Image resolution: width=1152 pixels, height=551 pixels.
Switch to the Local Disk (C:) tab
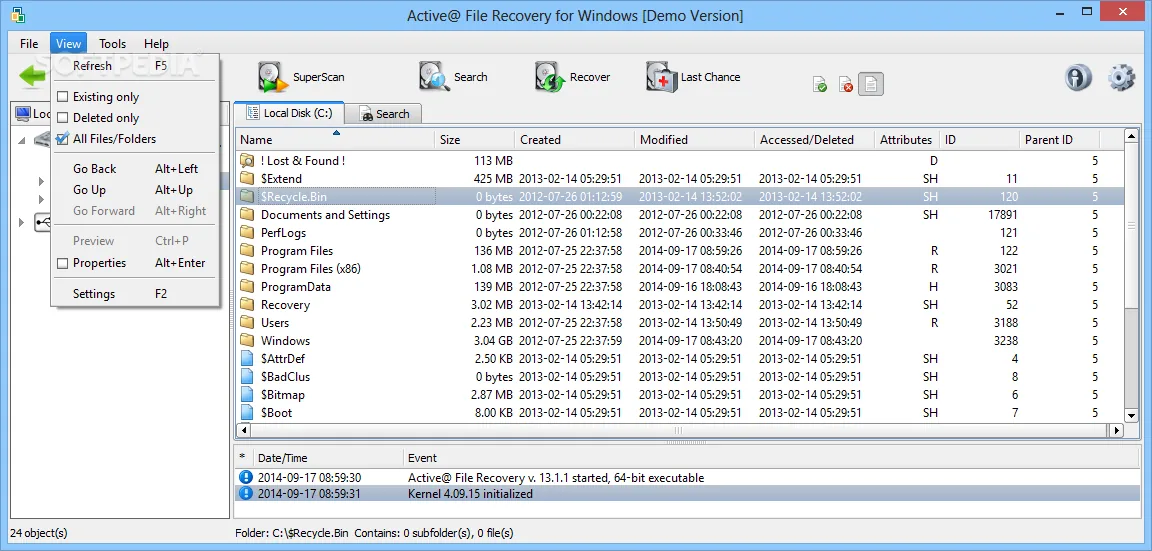click(289, 113)
